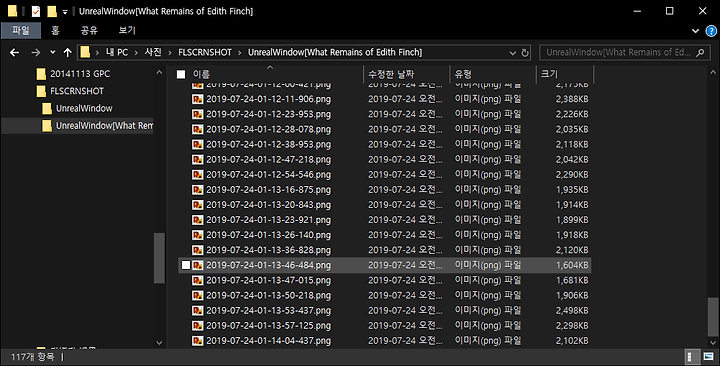This screenshot has height=366, width=720.
Task: Click FLSCRNSHOT in address breadcrumb
Action: pos(205,52)
